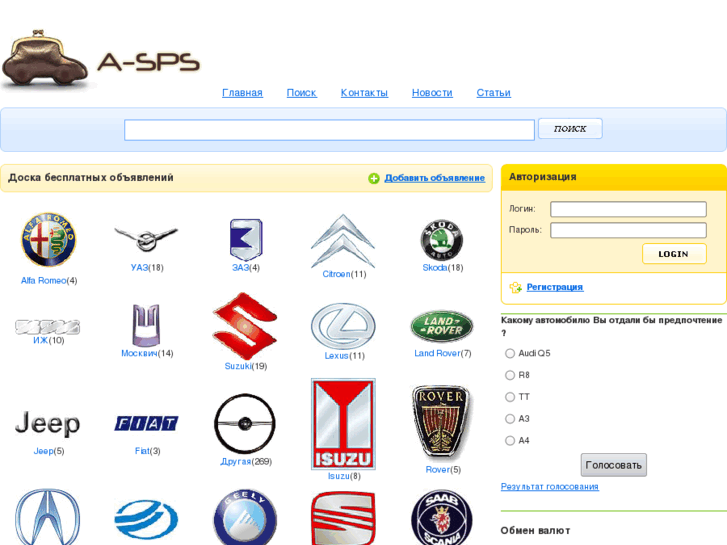Viewport: 727px width, 545px height.
Task: Select the Москвич emblem icon
Action: coord(146,326)
